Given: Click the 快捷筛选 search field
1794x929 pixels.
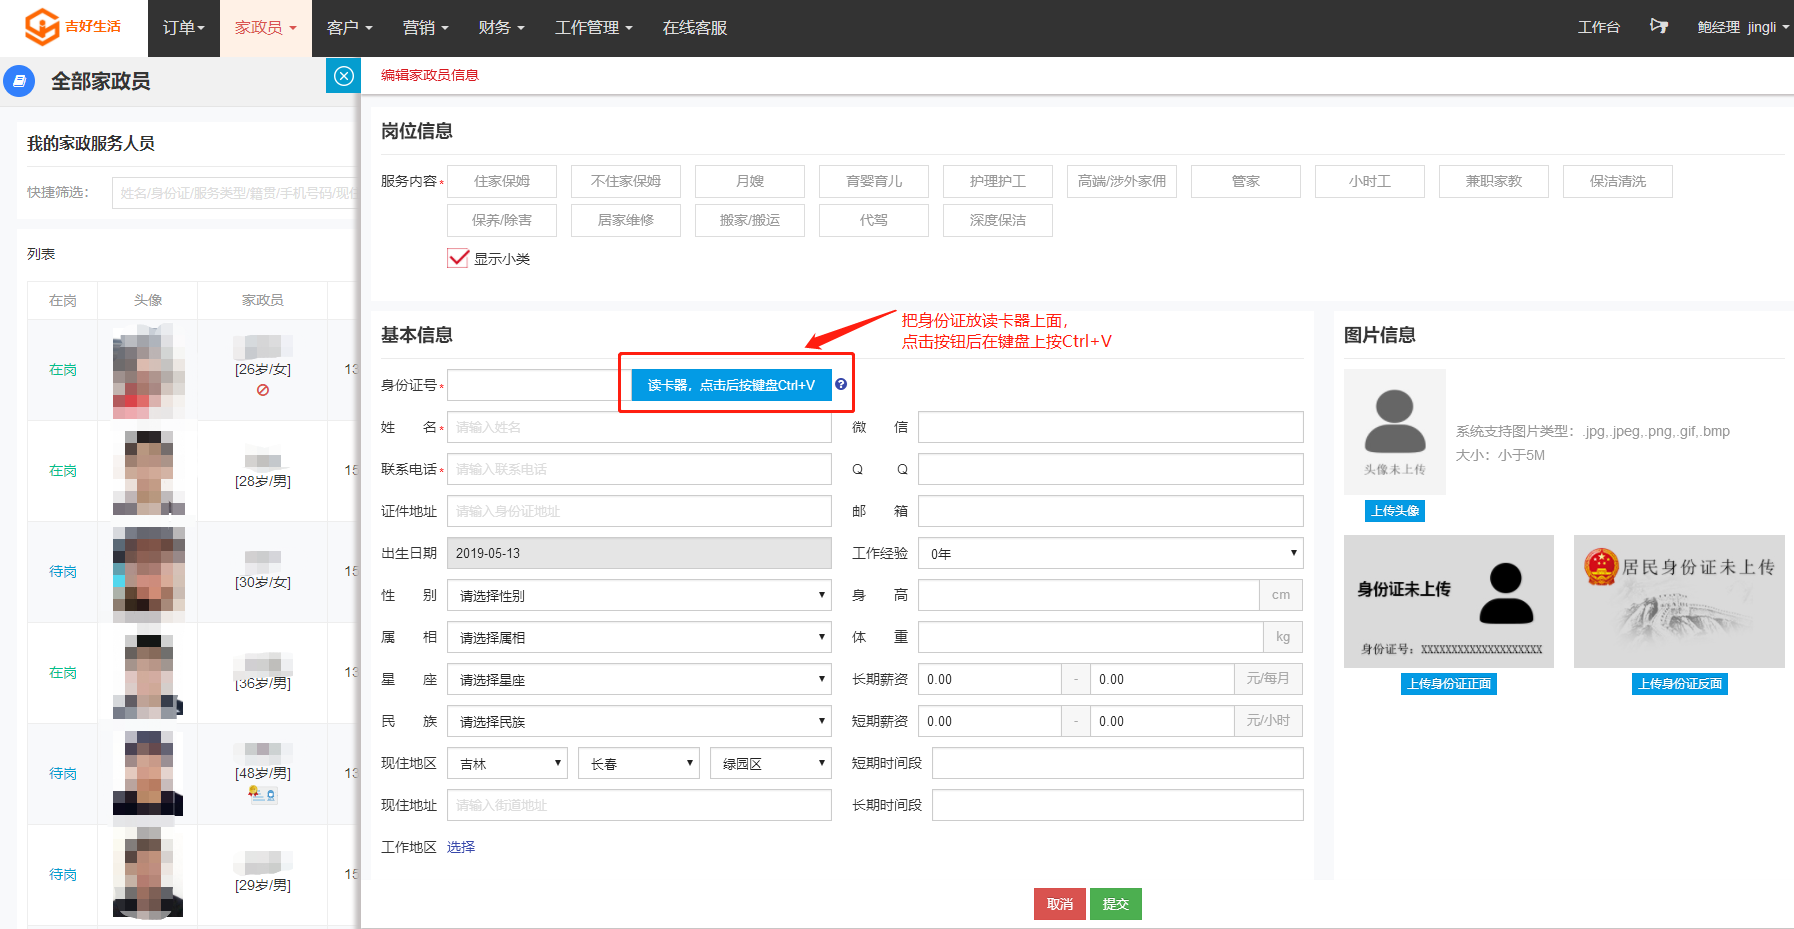Looking at the screenshot, I should 236,192.
